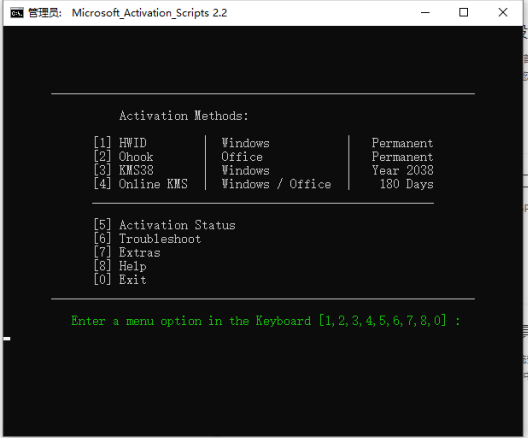Image resolution: width=528 pixels, height=438 pixels.
Task: Close the Microsoft_Activation_Scripts window
Action: [x=503, y=13]
